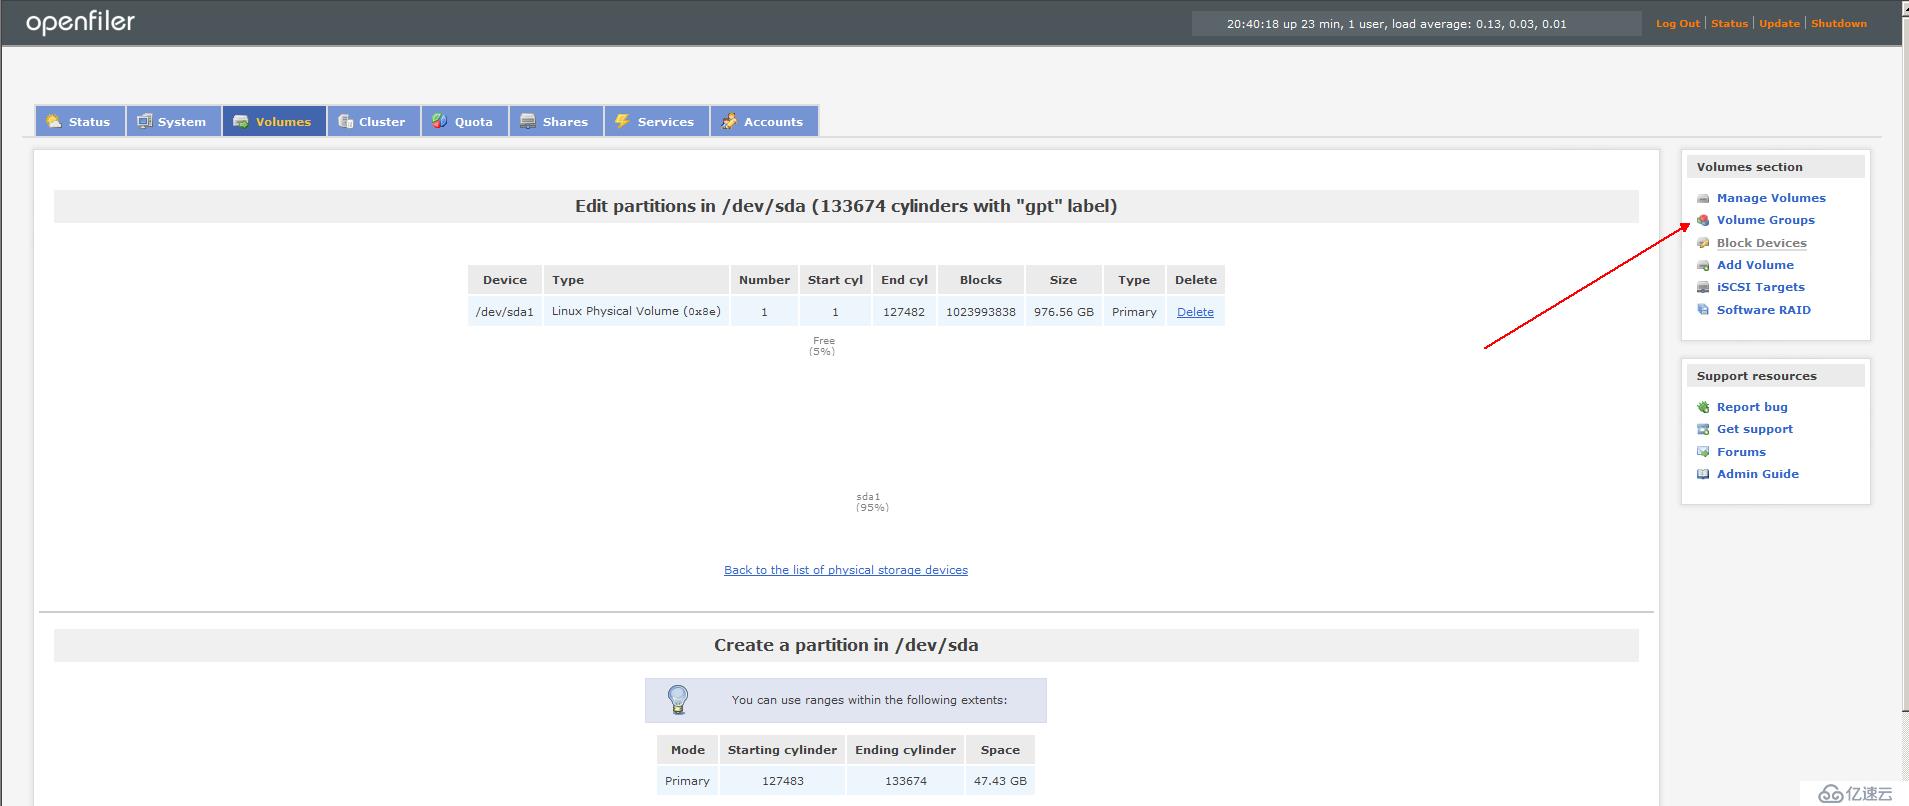Viewport: 1909px width, 806px height.
Task: Click the lightbulb hint icon
Action: click(x=678, y=699)
